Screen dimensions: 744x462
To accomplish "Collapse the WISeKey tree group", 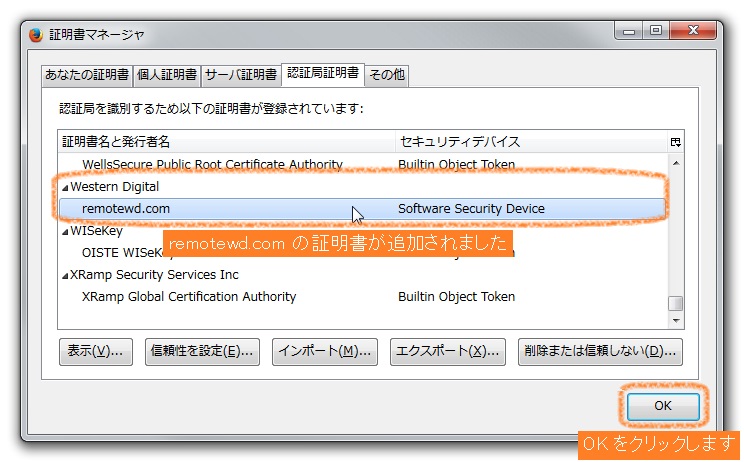I will pyautogui.click(x=65, y=232).
